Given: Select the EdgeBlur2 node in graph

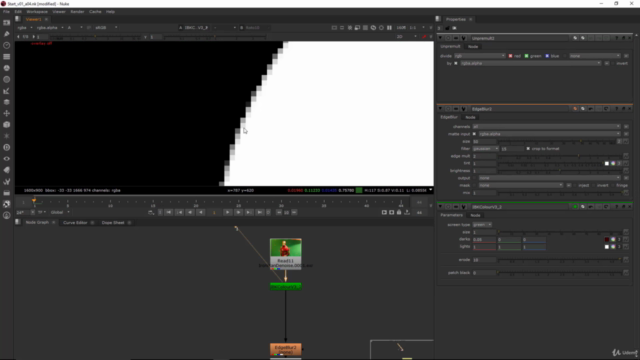Looking at the screenshot, I should (286, 349).
